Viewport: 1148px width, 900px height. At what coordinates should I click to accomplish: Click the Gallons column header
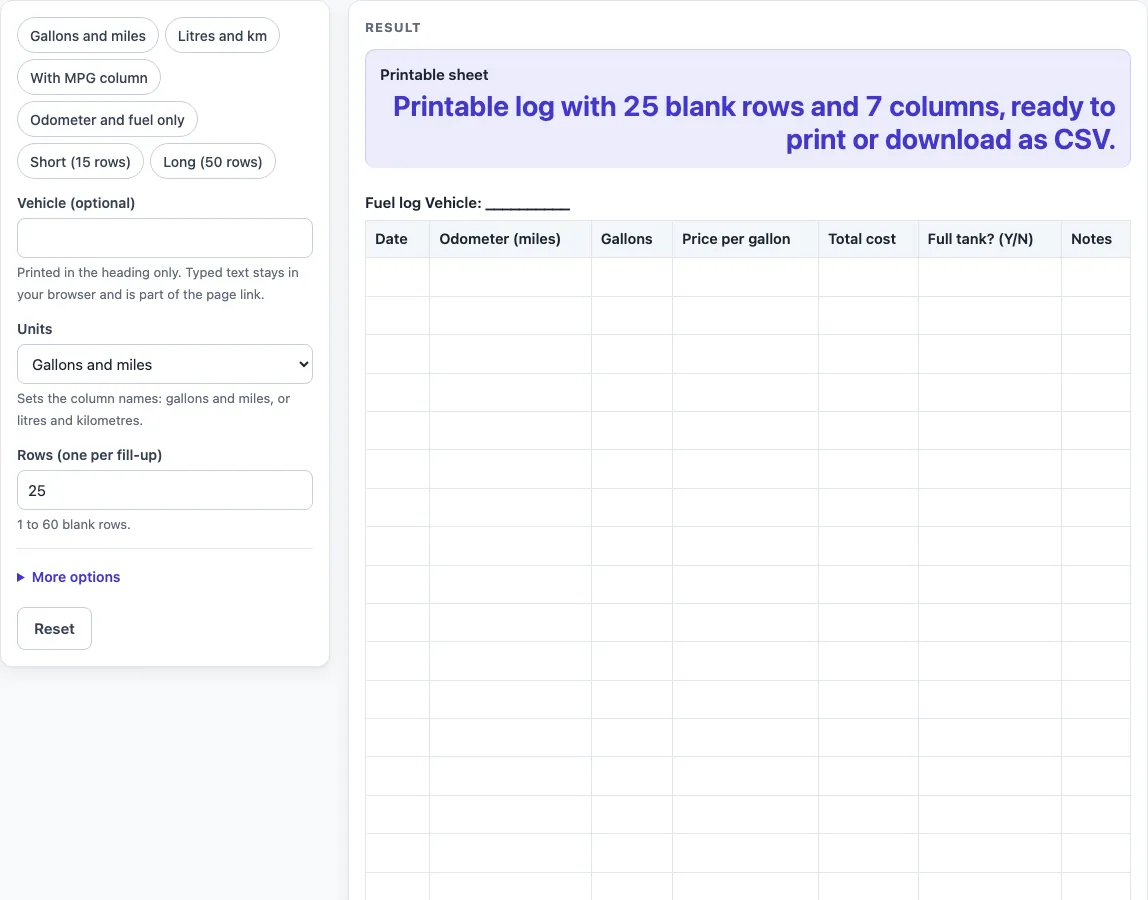click(x=632, y=239)
